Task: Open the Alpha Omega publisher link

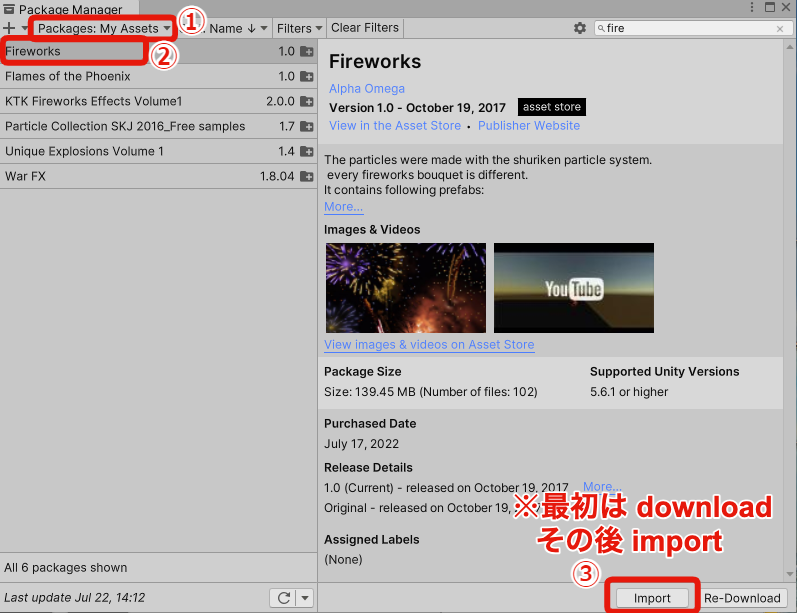Action: click(366, 88)
